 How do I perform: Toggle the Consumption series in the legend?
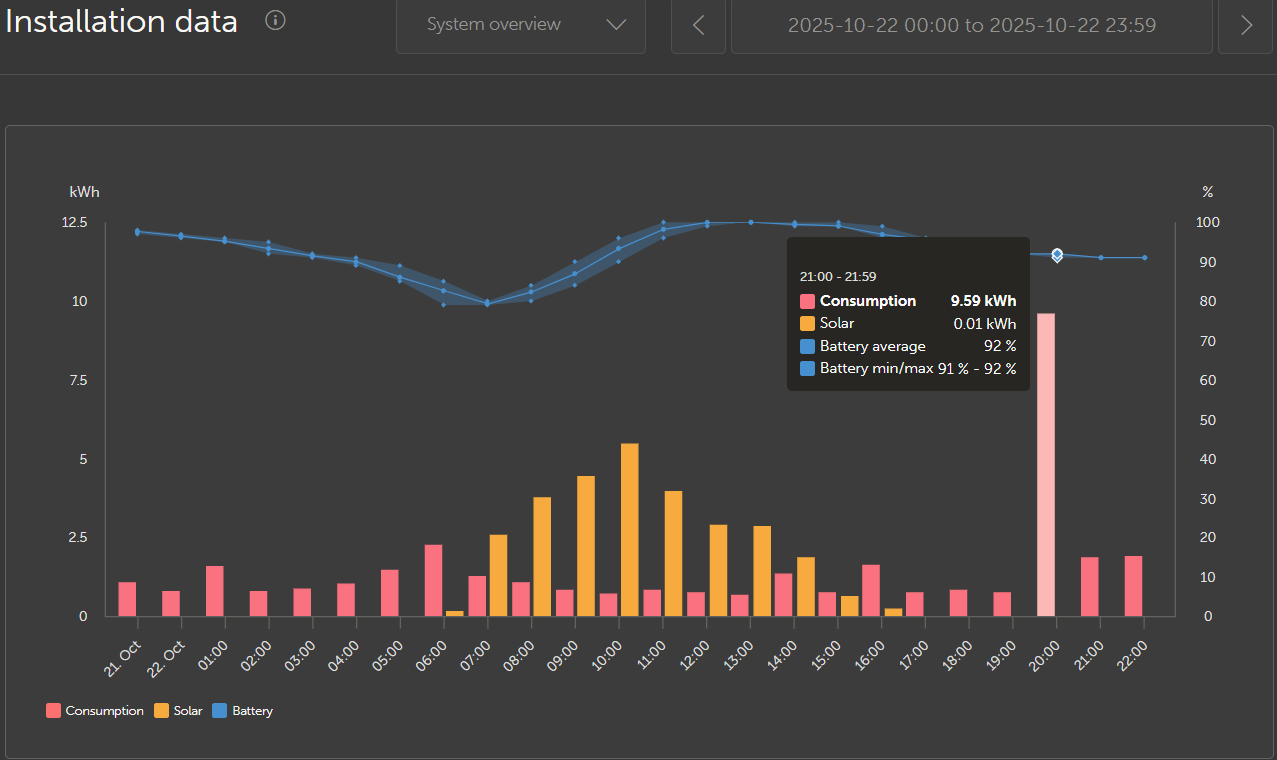point(95,711)
